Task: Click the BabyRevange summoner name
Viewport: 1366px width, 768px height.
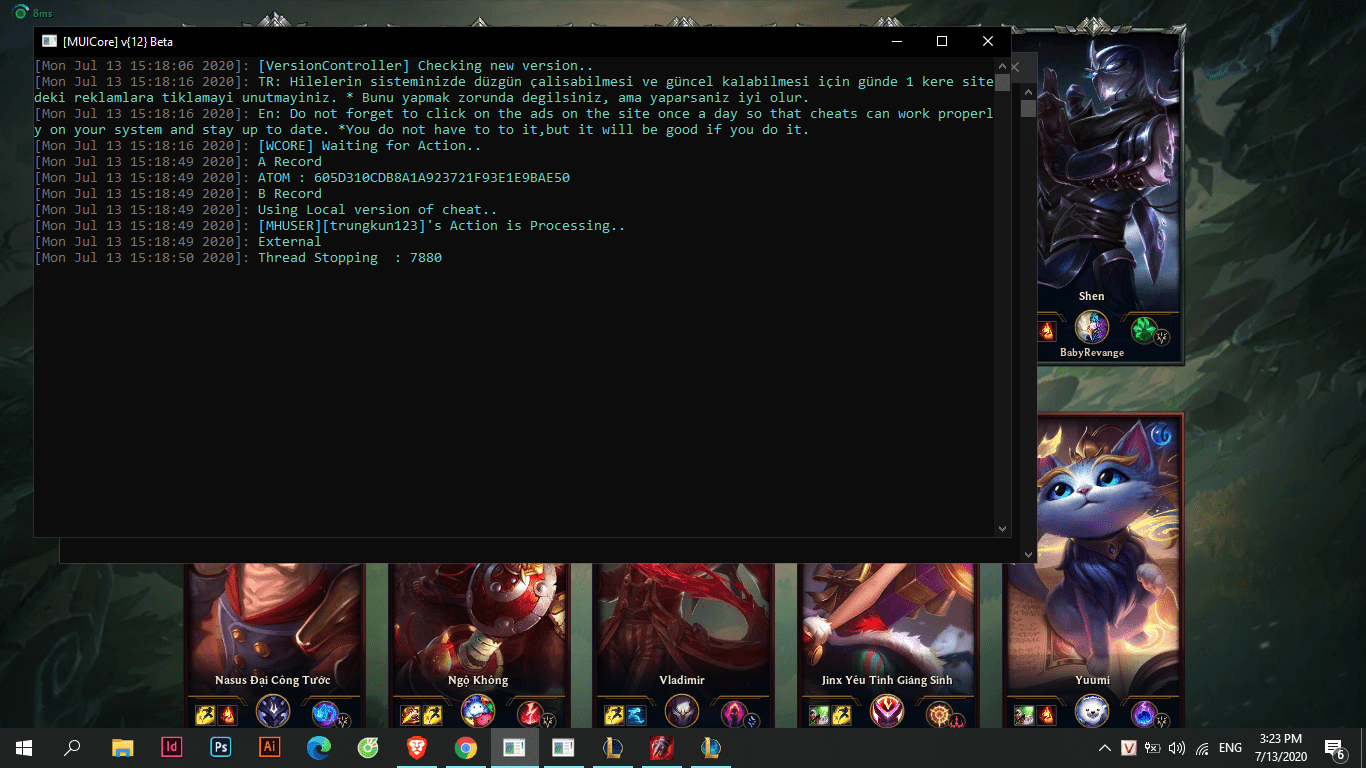Action: pos(1092,352)
